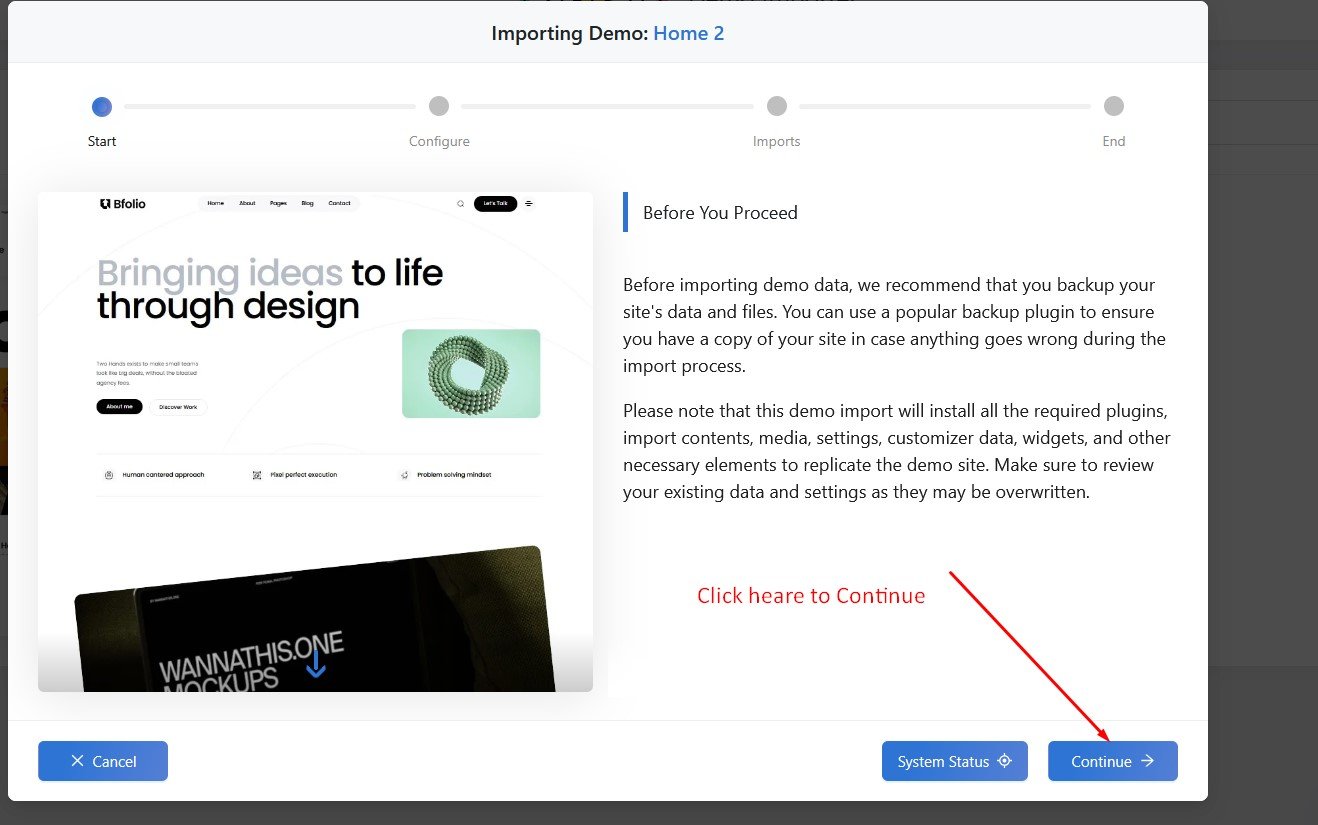Open System Status

click(x=954, y=761)
